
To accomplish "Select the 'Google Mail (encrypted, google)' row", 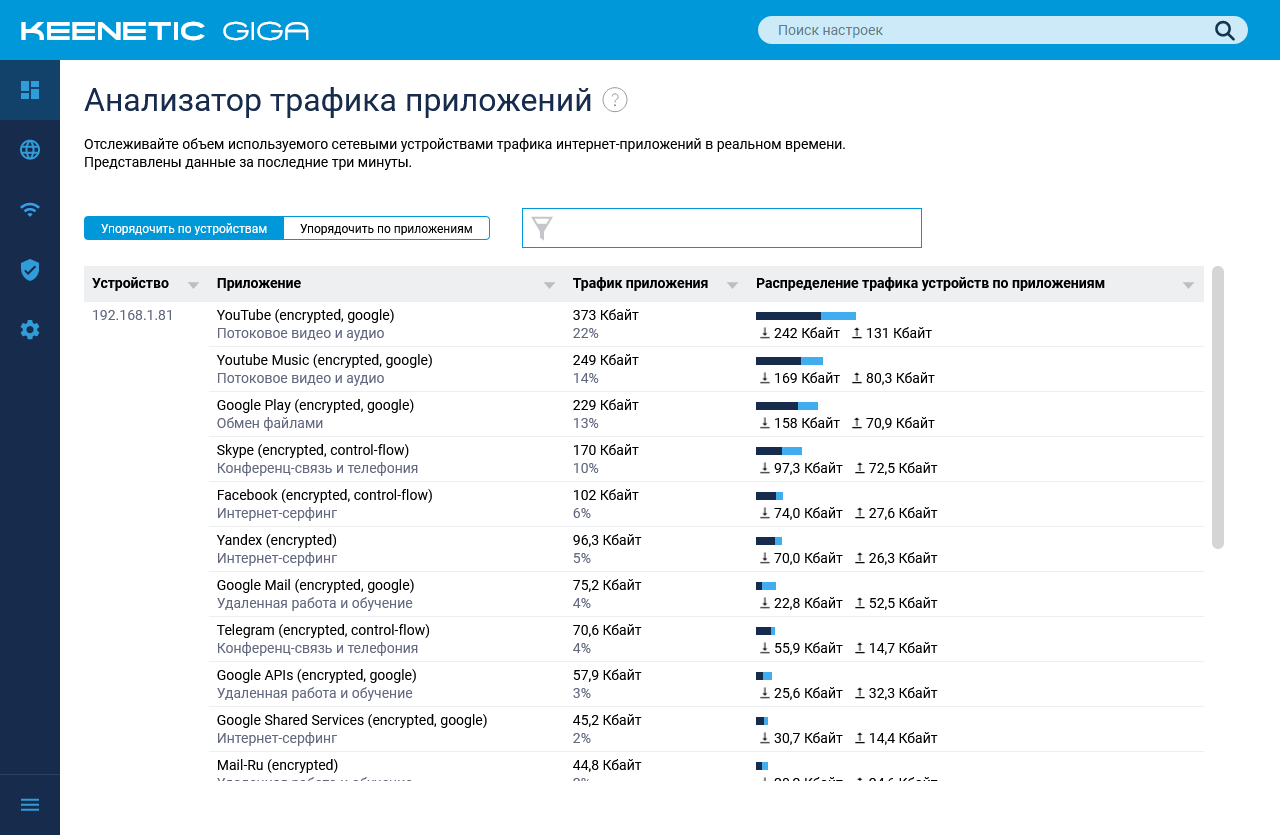I will point(706,594).
